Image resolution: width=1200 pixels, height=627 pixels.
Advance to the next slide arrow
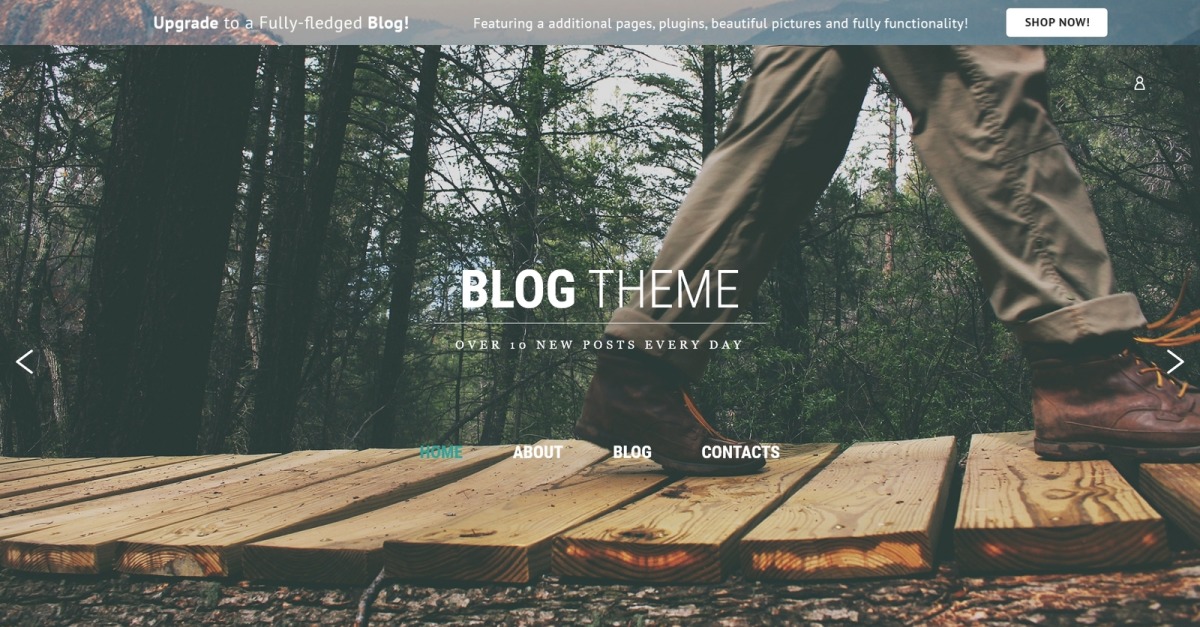[1175, 362]
